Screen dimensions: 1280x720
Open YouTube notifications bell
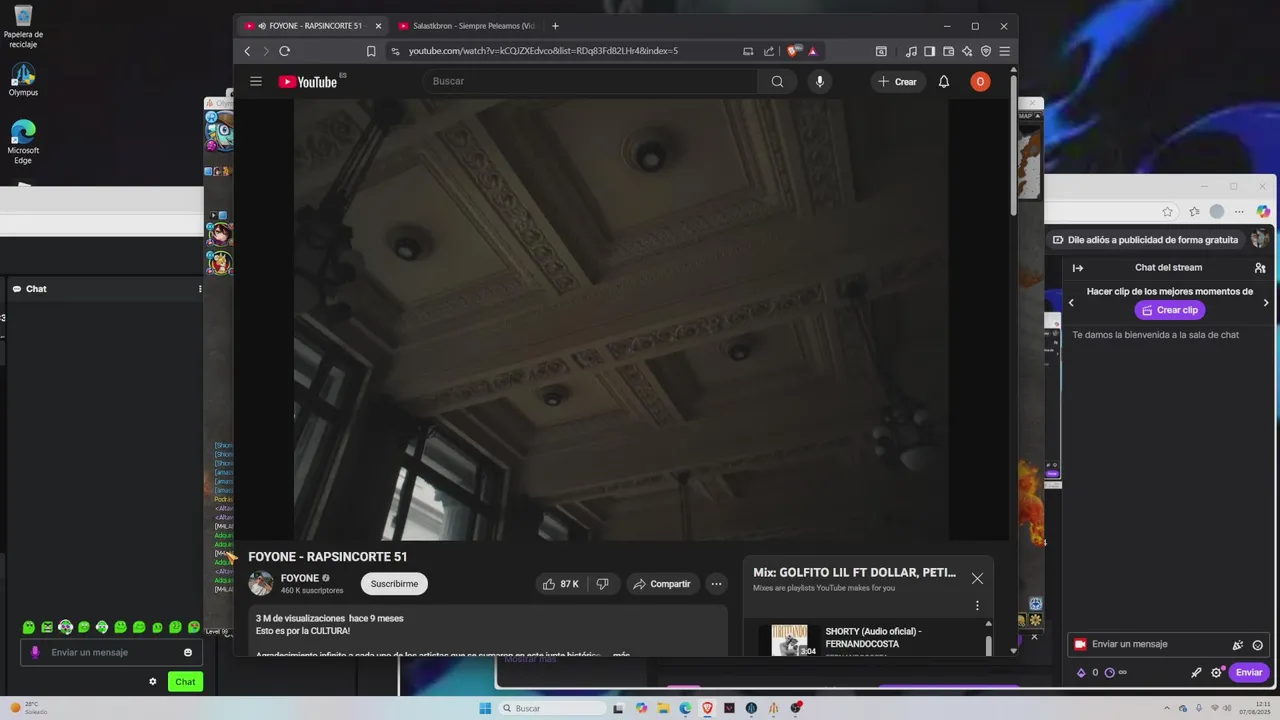tap(943, 81)
